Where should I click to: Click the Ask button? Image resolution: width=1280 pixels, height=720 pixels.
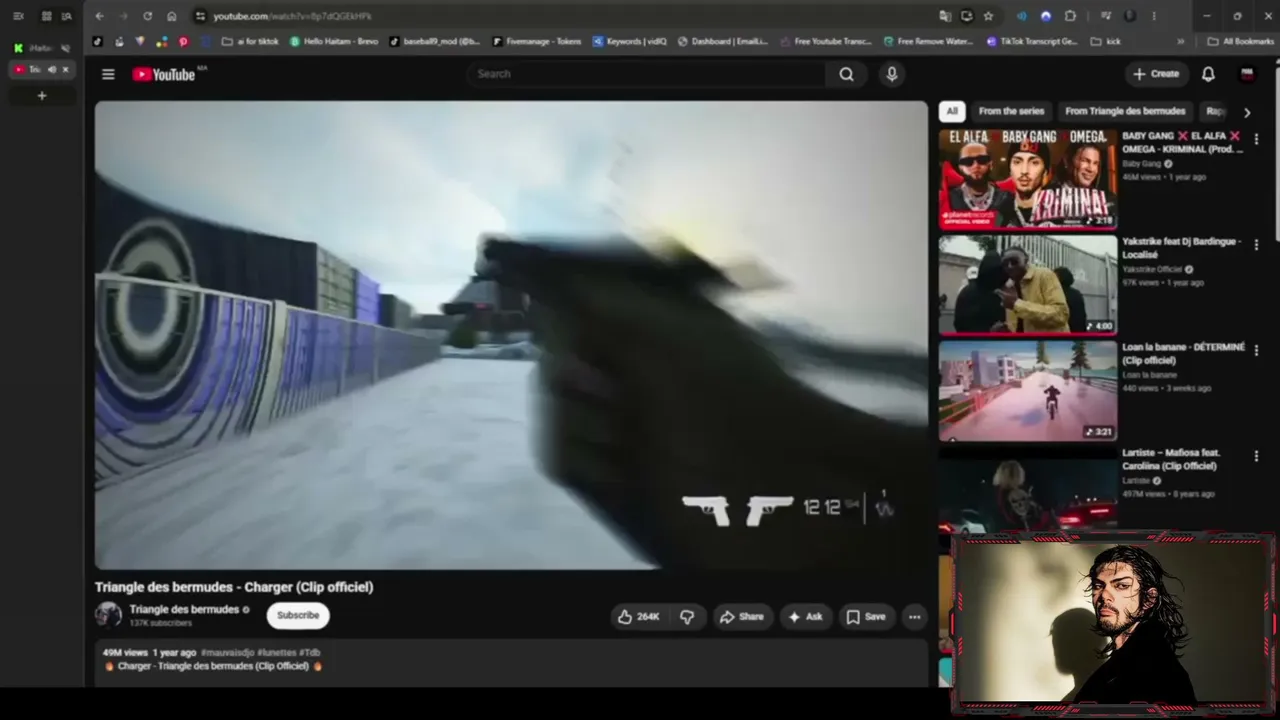pyautogui.click(x=805, y=617)
